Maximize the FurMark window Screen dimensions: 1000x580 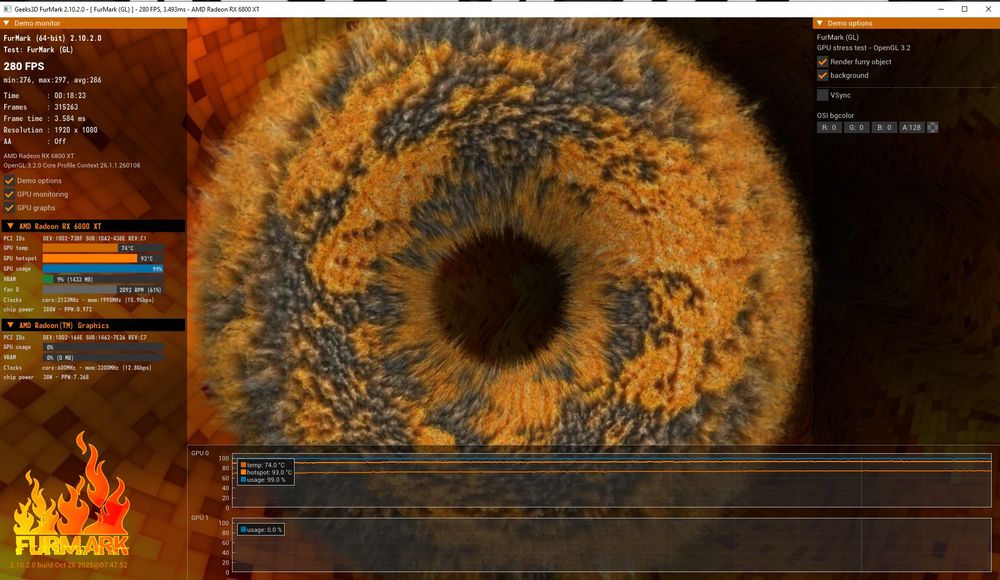964,9
